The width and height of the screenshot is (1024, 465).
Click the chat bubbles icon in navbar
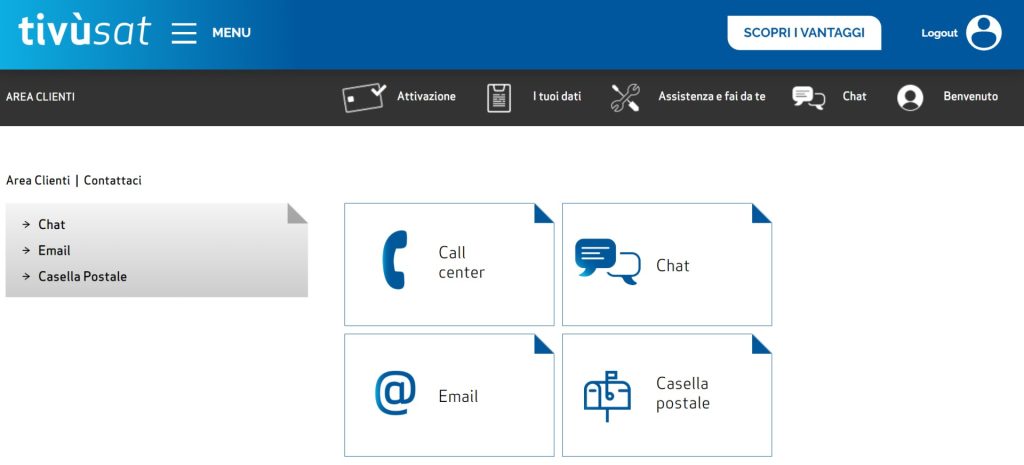coord(808,97)
